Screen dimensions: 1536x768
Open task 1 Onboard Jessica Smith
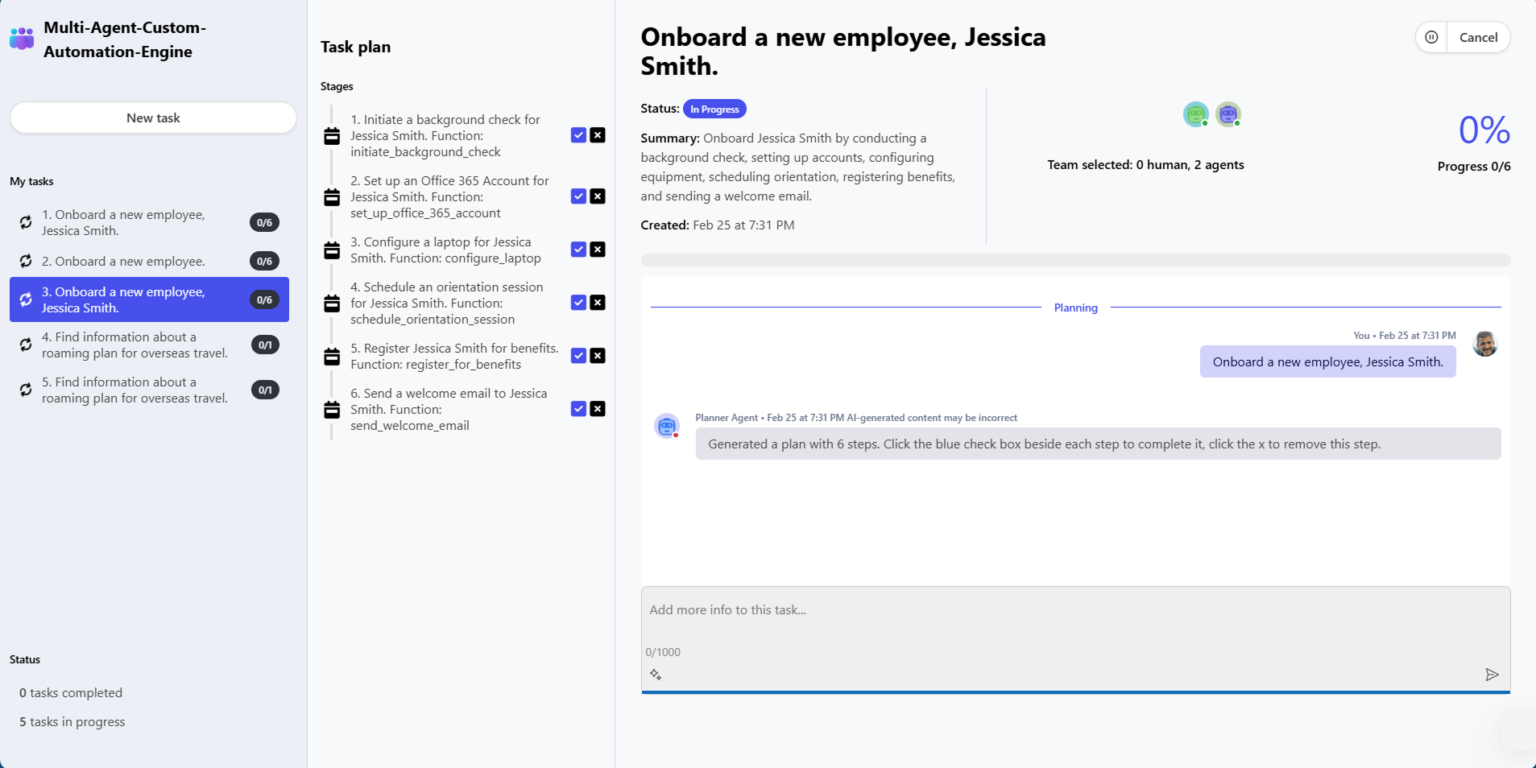point(123,222)
